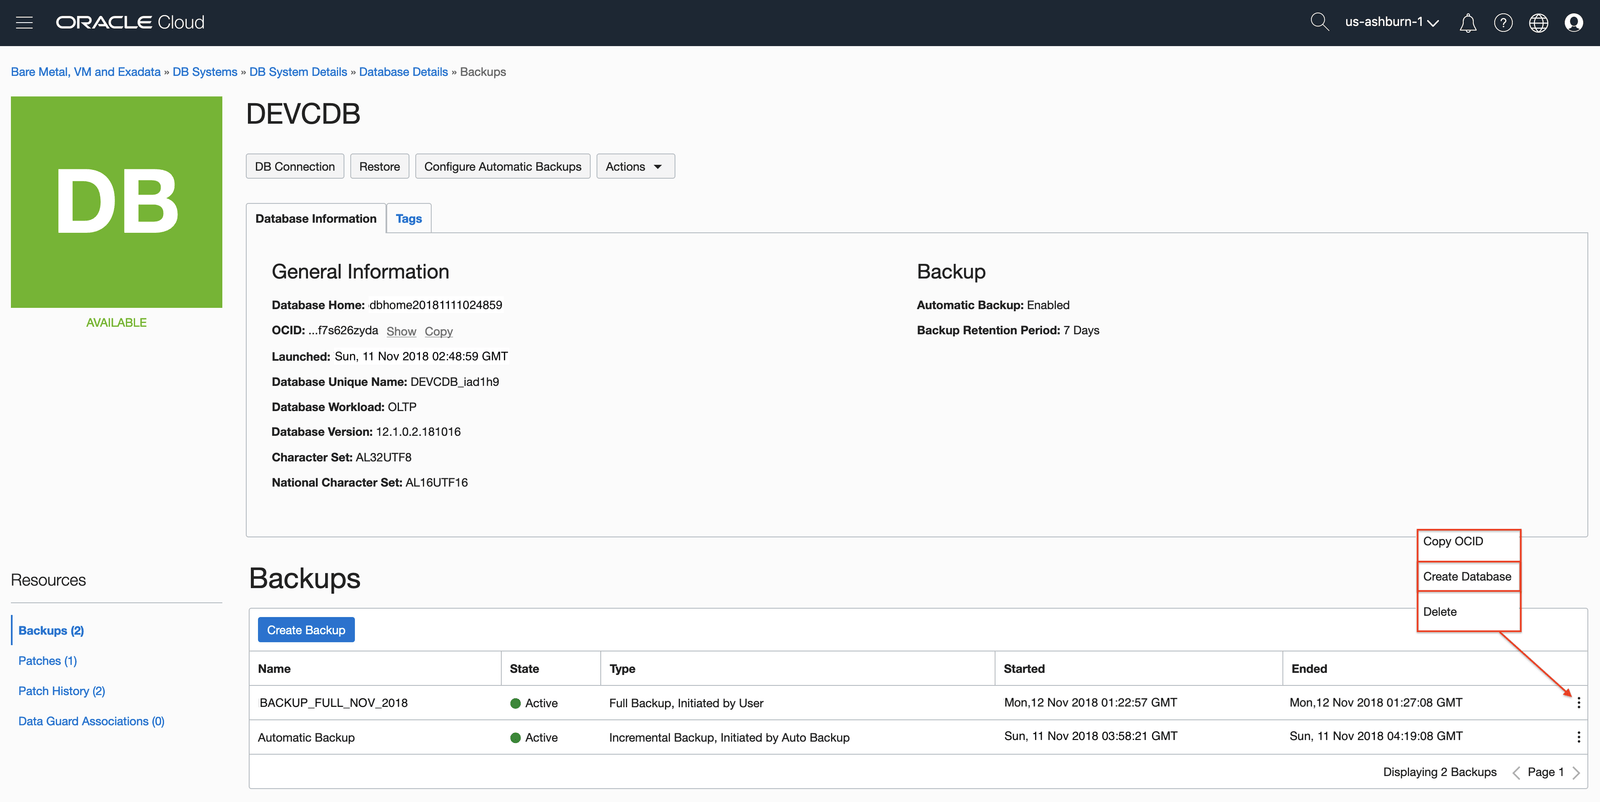This screenshot has height=802, width=1600.
Task: Select Create Database from context menu
Action: [x=1467, y=577]
